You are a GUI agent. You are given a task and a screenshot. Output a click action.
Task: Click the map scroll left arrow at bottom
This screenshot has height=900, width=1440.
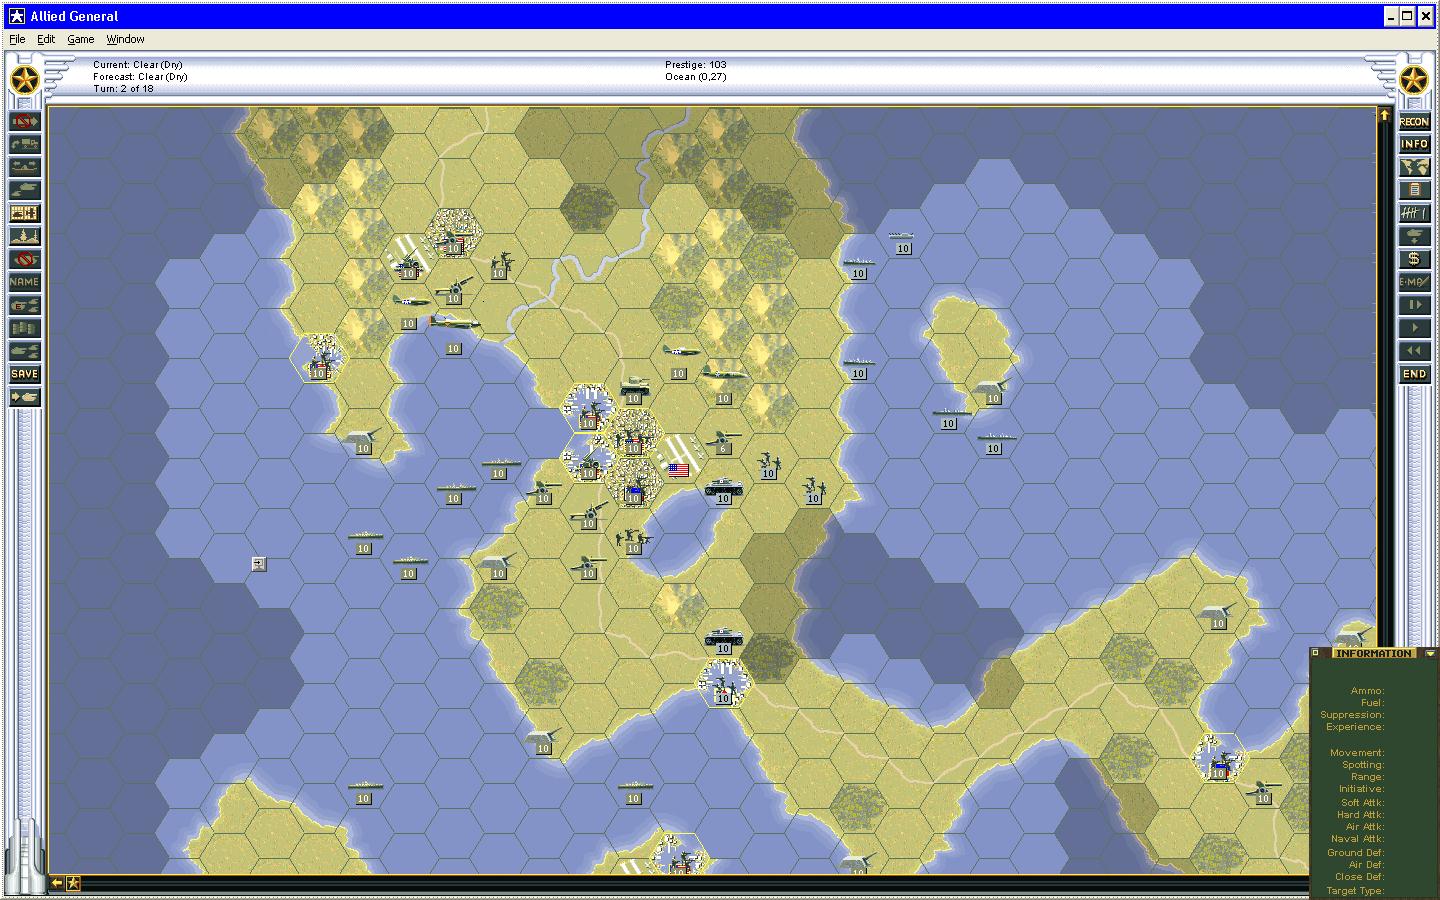[x=57, y=883]
